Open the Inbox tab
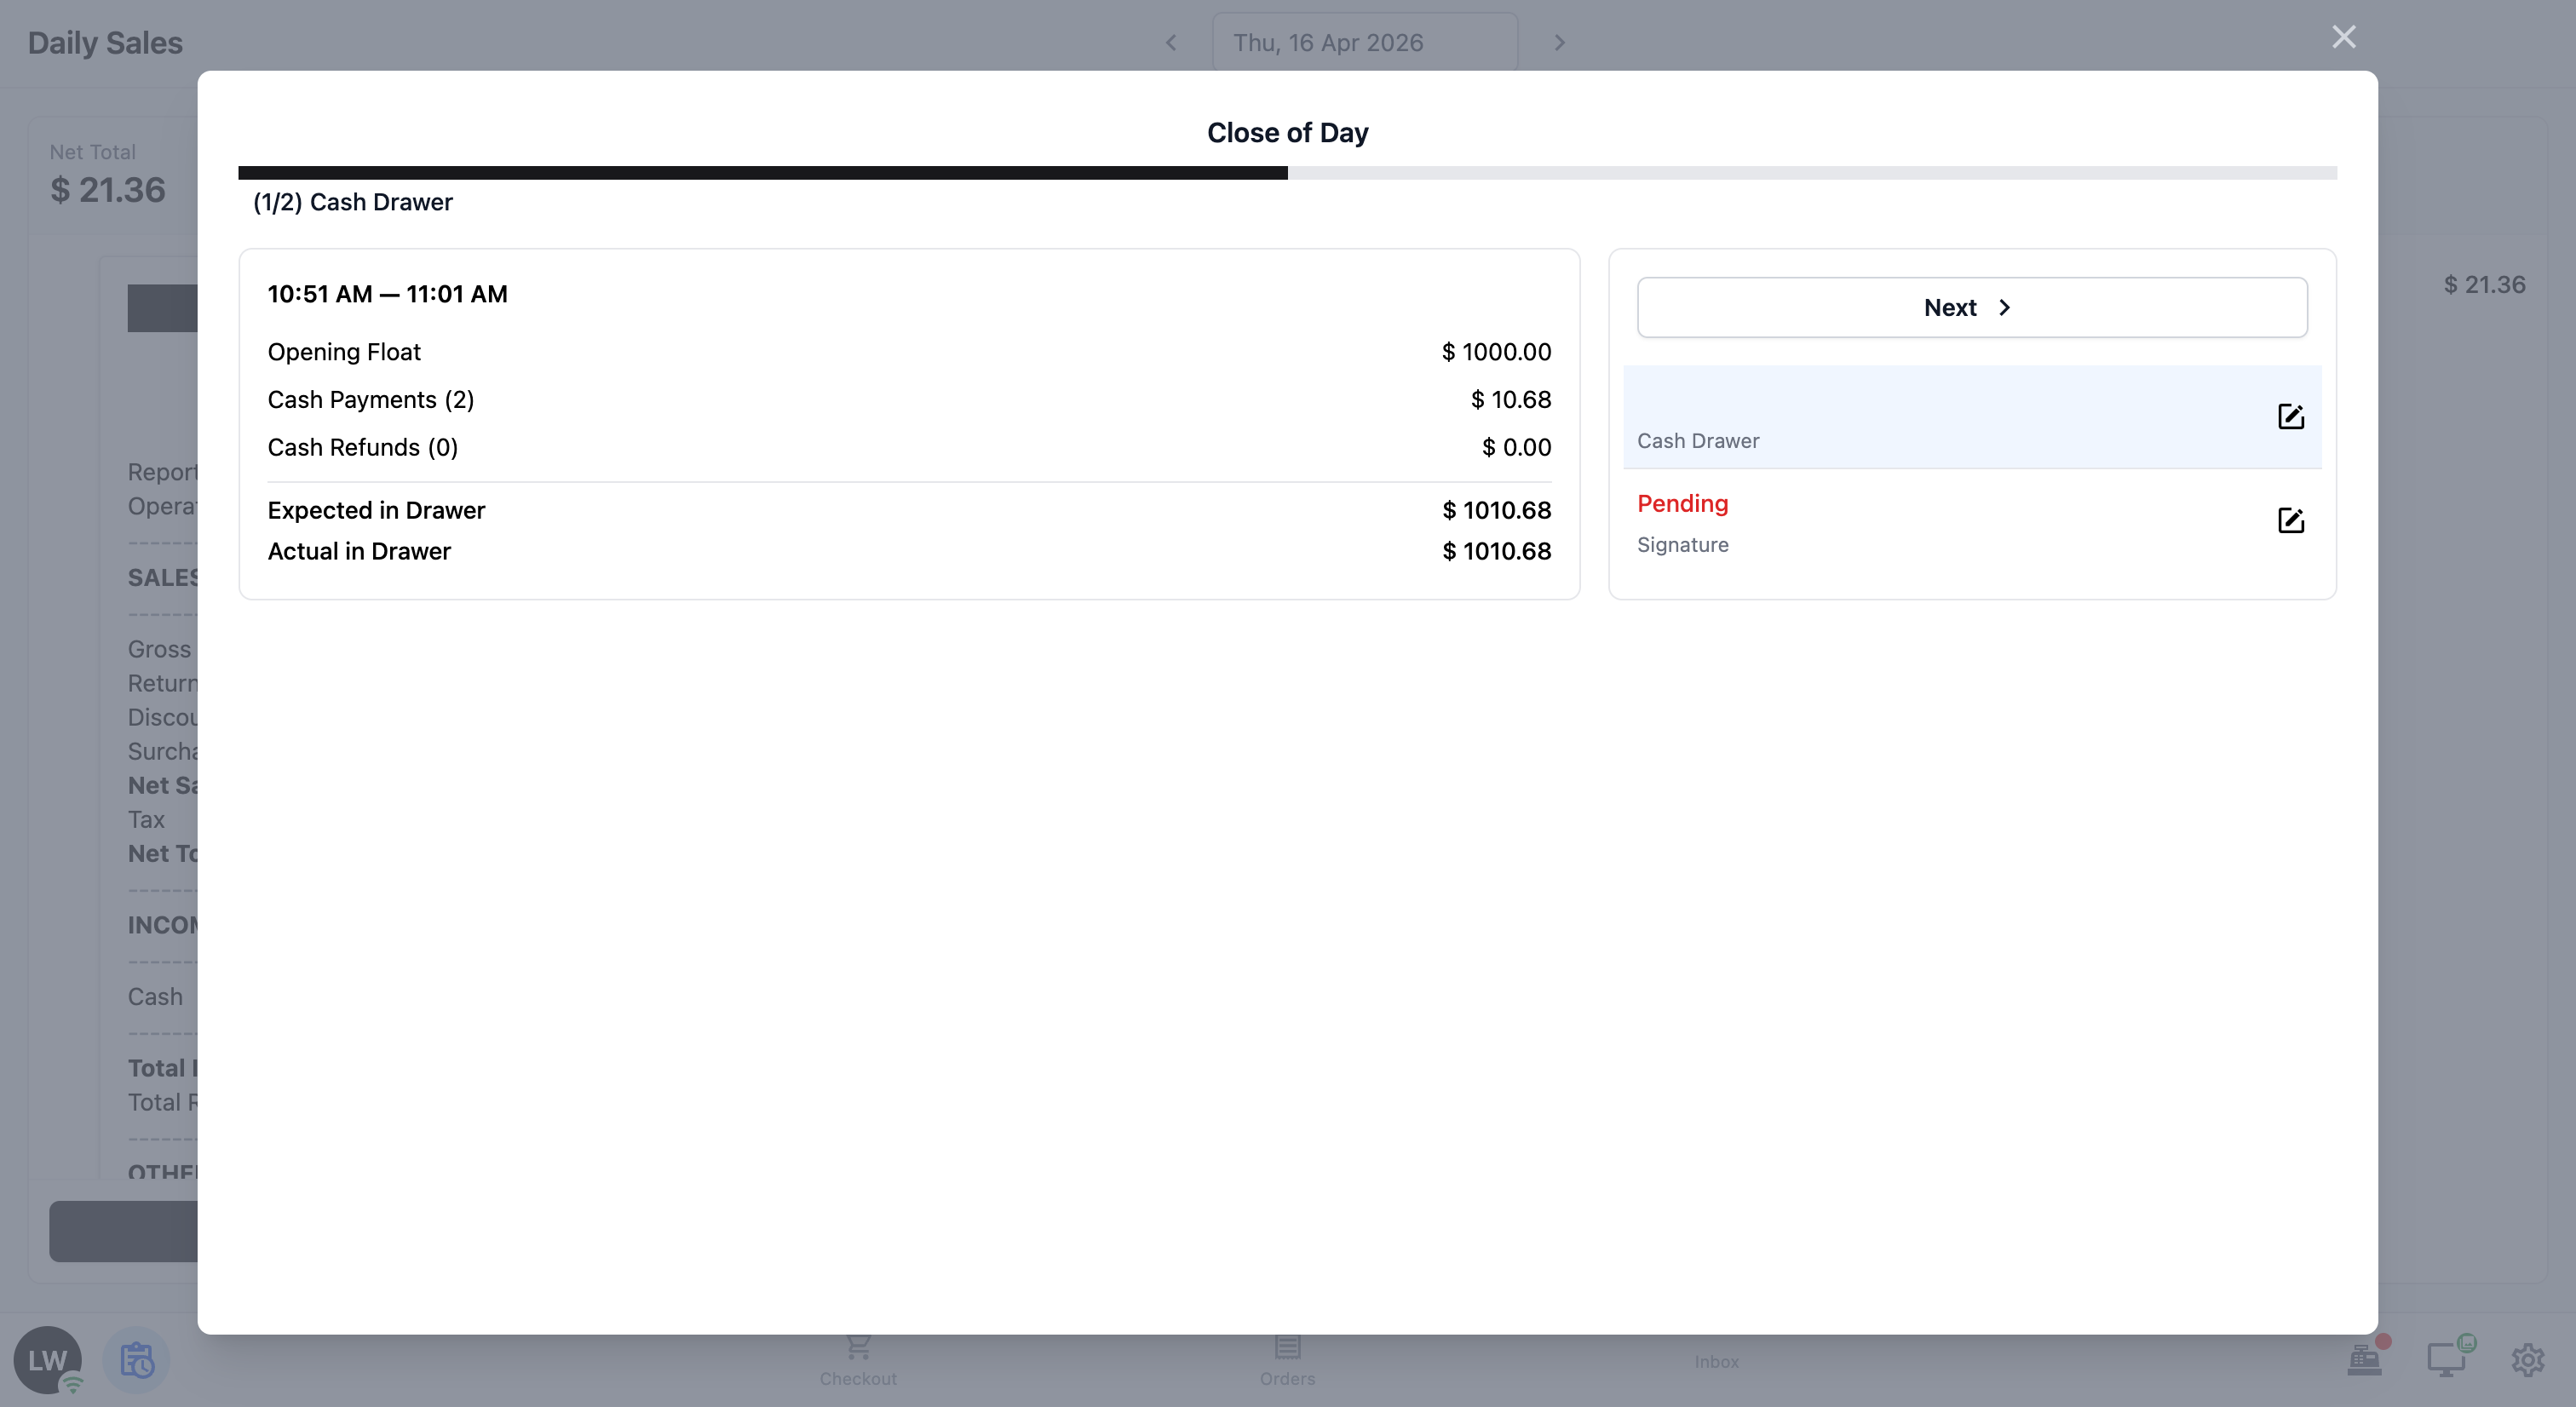Image resolution: width=2576 pixels, height=1407 pixels. coord(1716,1360)
